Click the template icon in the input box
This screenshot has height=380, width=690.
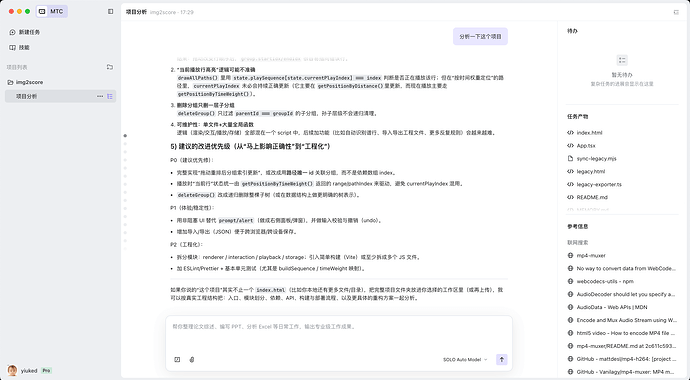pos(177,359)
